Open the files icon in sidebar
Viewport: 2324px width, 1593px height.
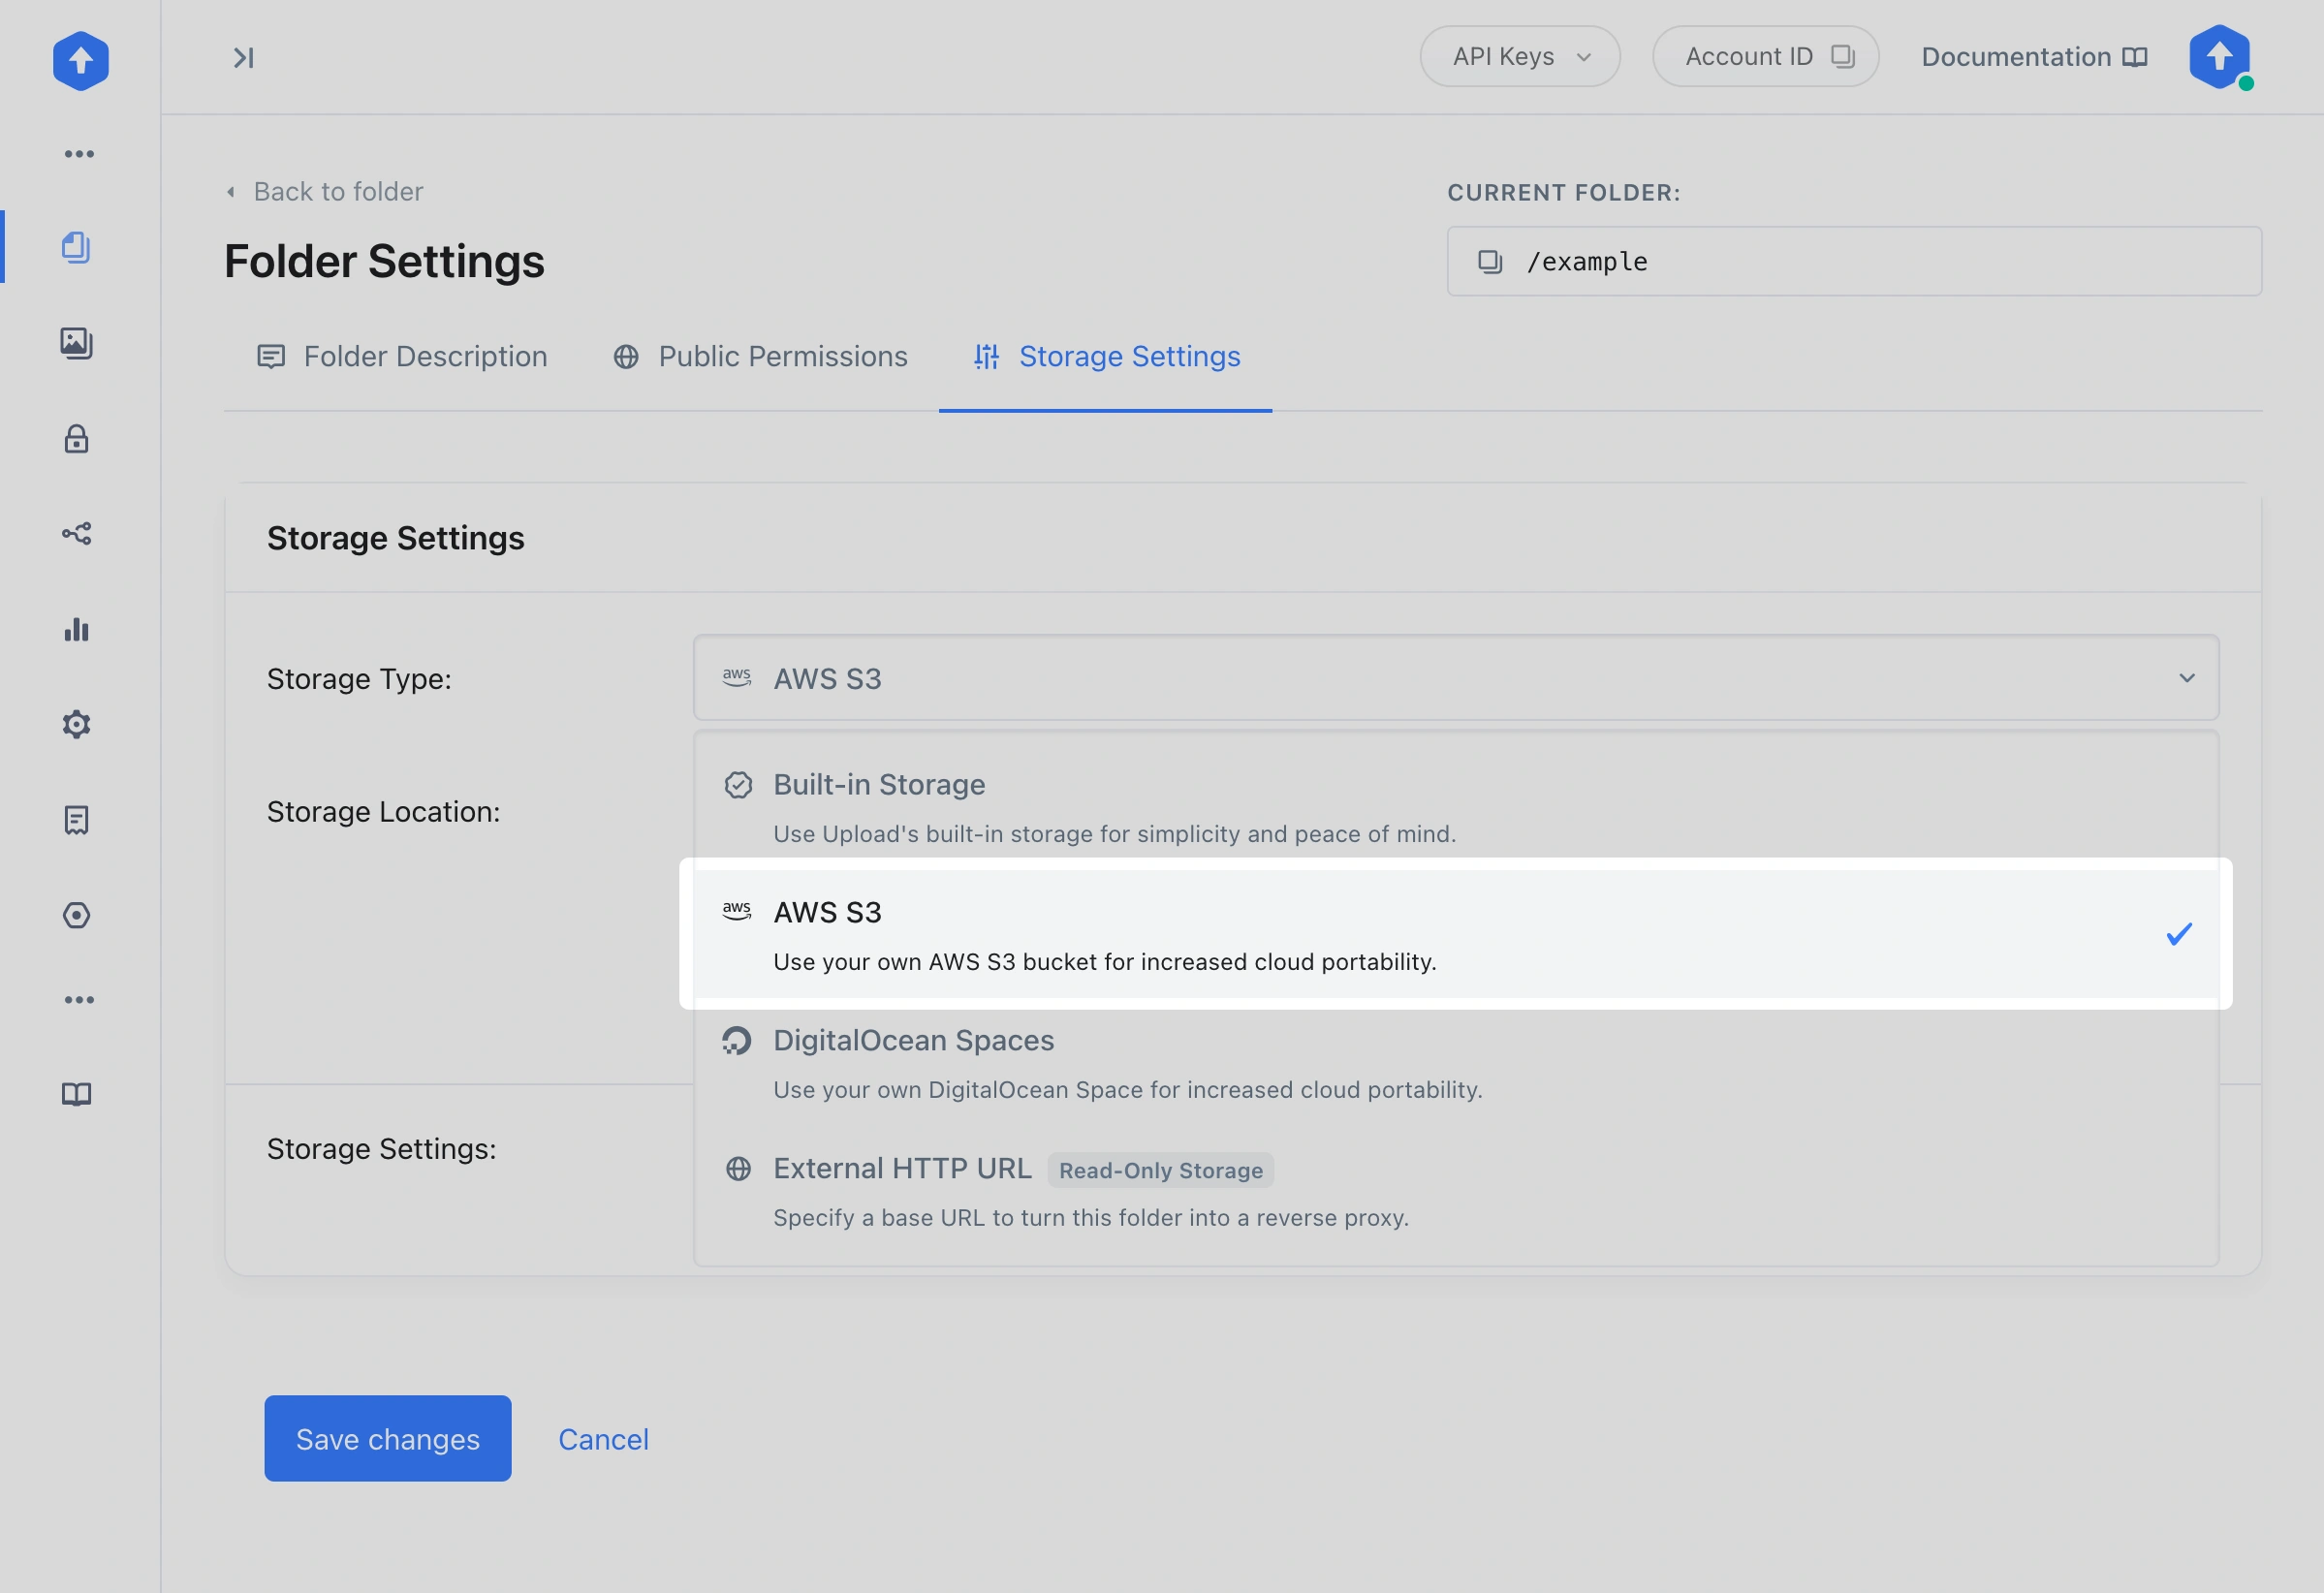click(x=76, y=247)
